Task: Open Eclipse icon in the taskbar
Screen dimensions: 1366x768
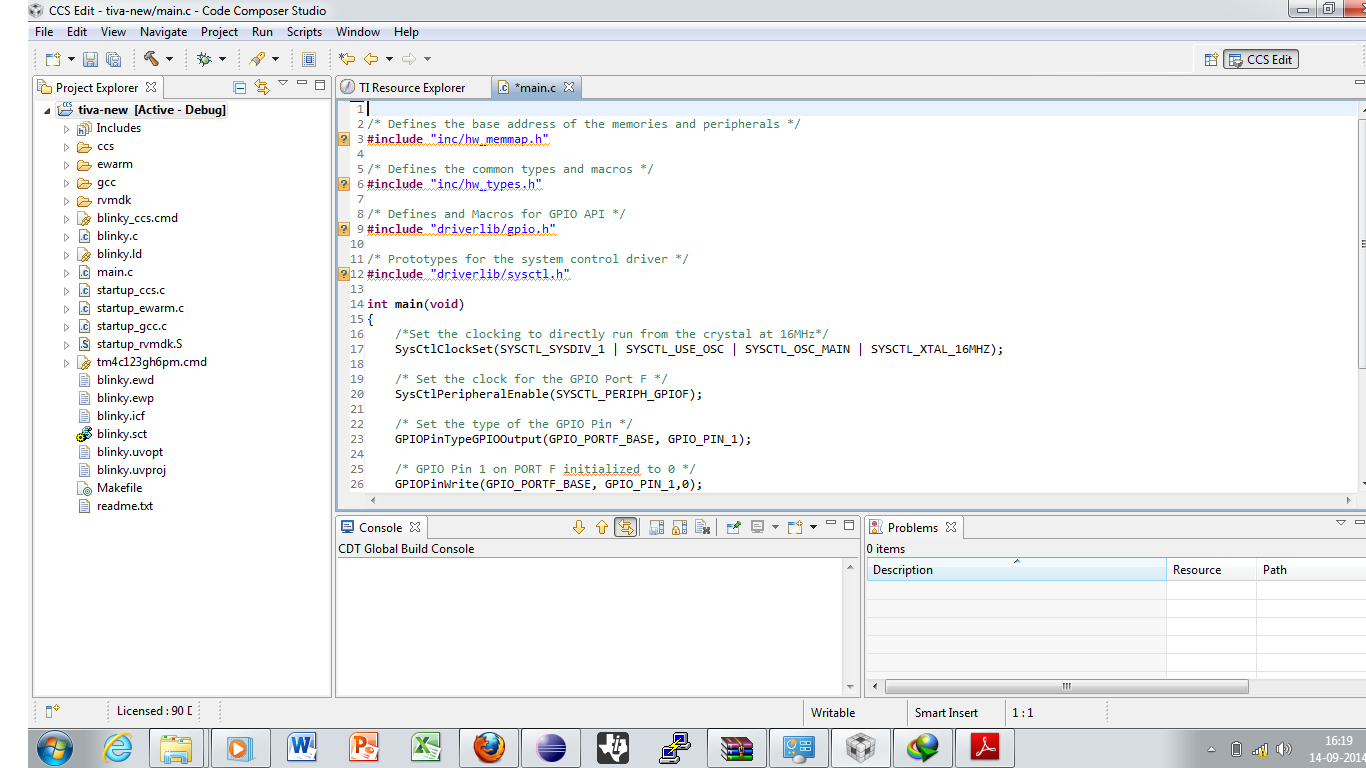Action: [551, 748]
